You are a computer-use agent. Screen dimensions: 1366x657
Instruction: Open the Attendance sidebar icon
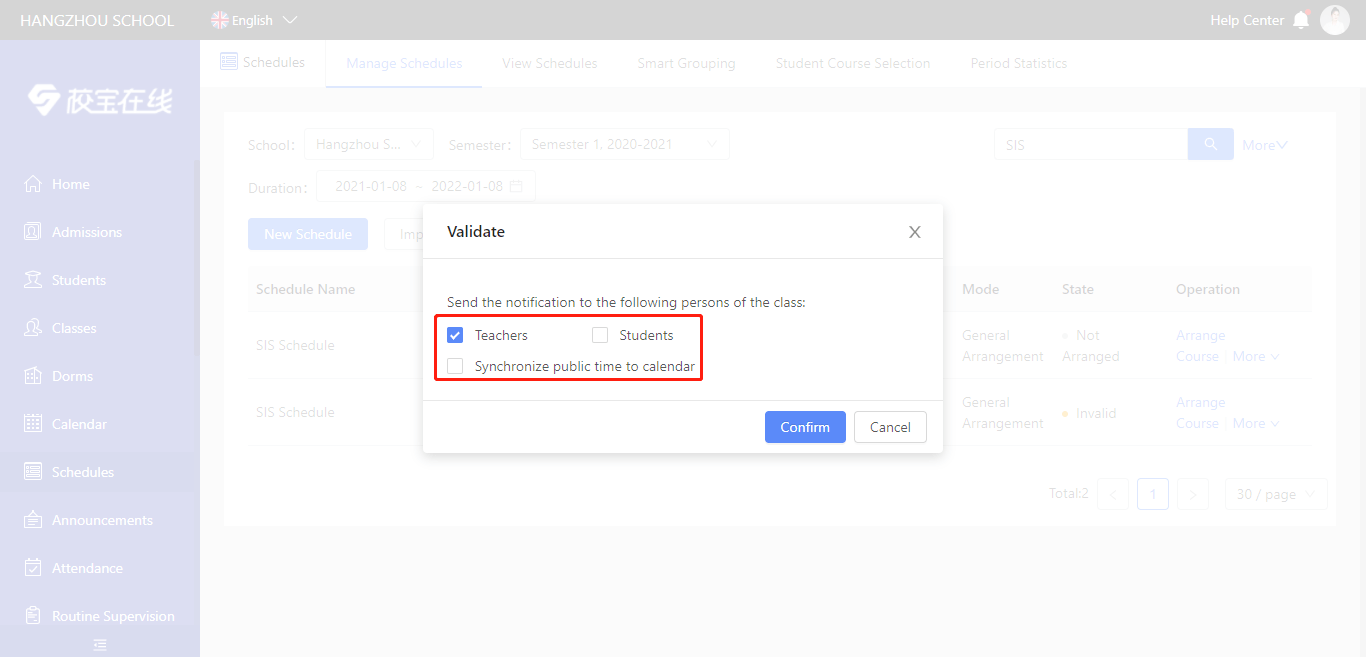(33, 568)
